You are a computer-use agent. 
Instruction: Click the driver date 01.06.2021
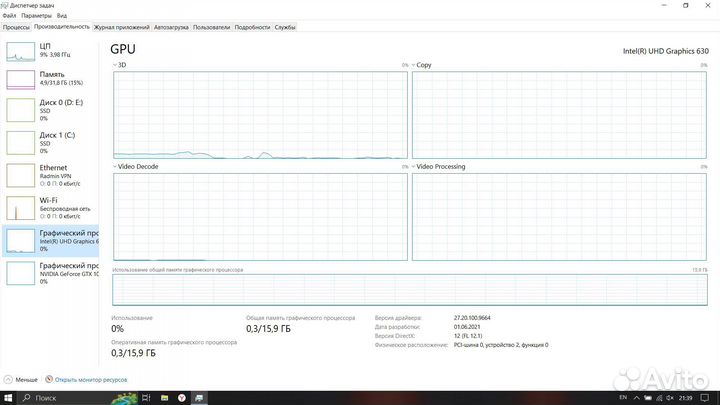[x=467, y=327]
